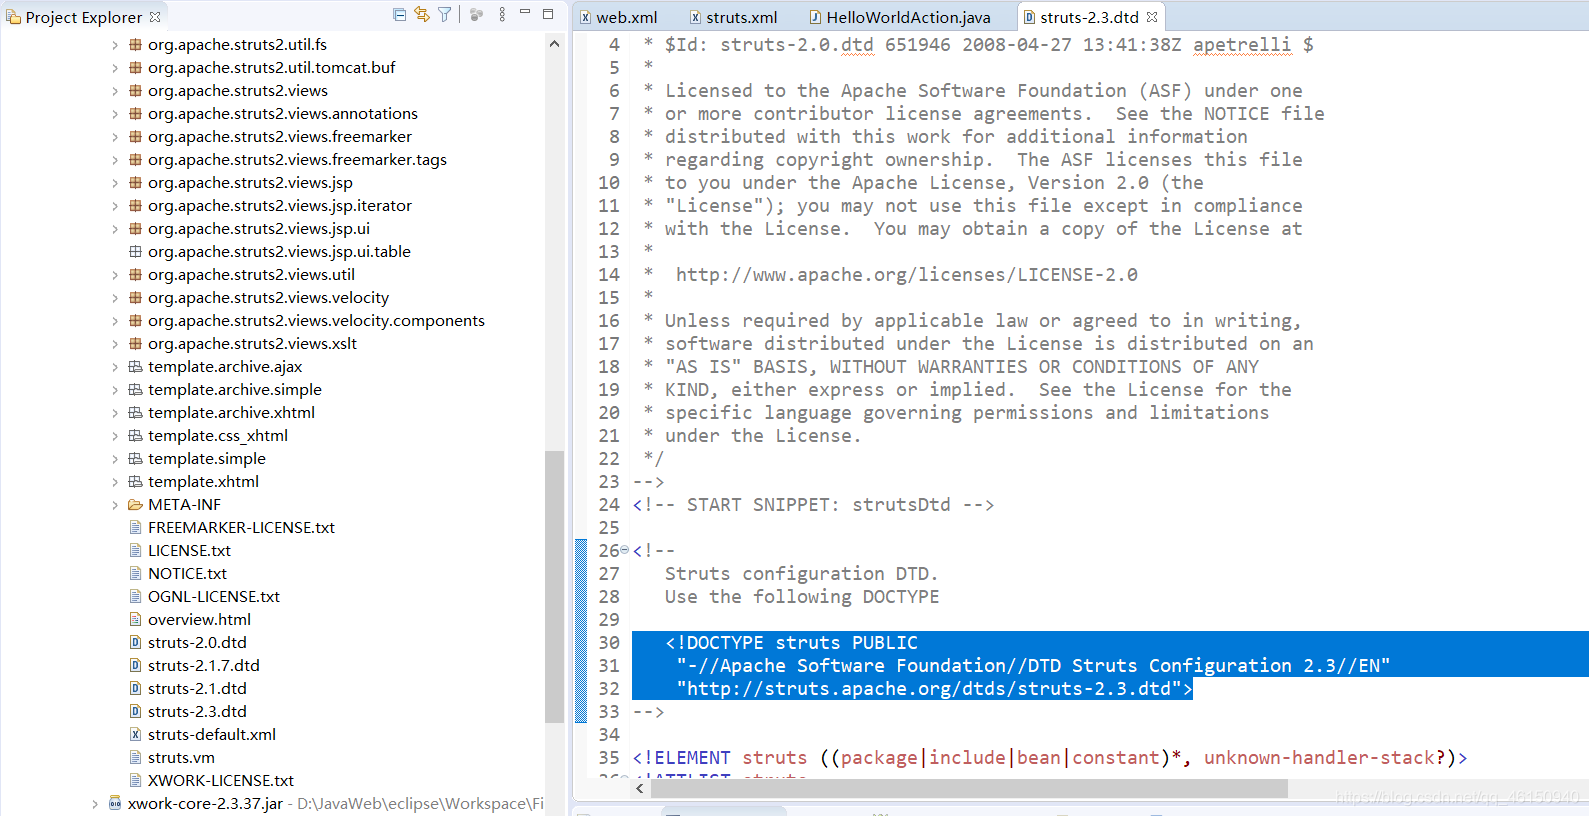Select struts-2.1.dtd file
This screenshot has width=1589, height=816.
point(197,688)
